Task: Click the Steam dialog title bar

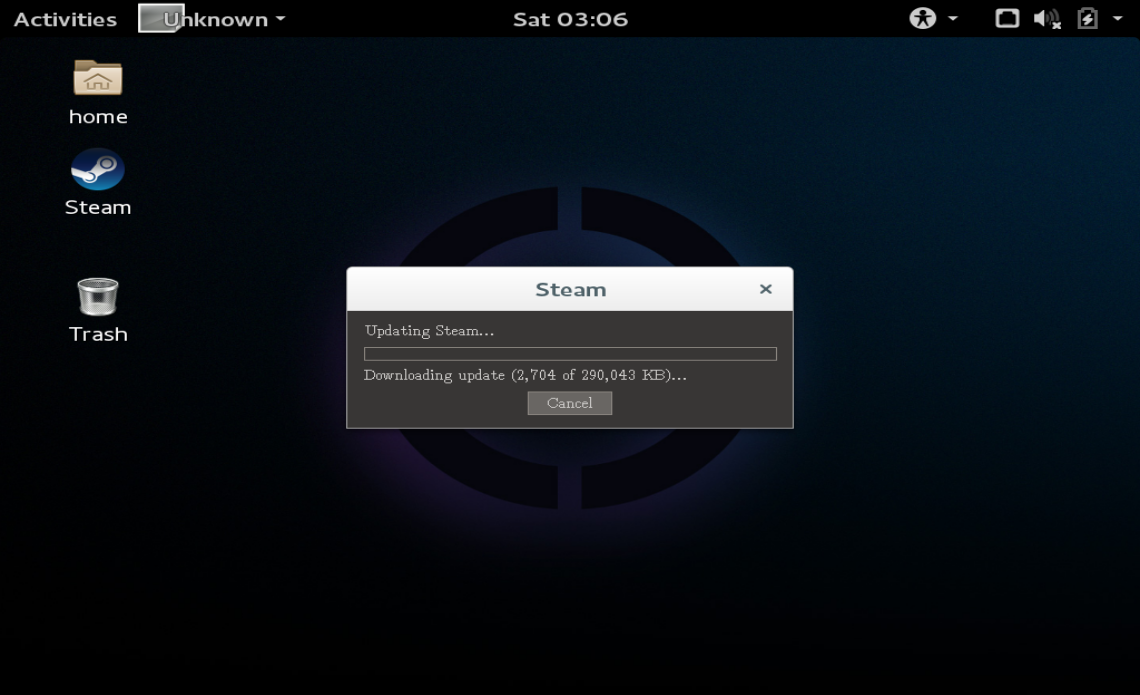Action: click(x=570, y=289)
